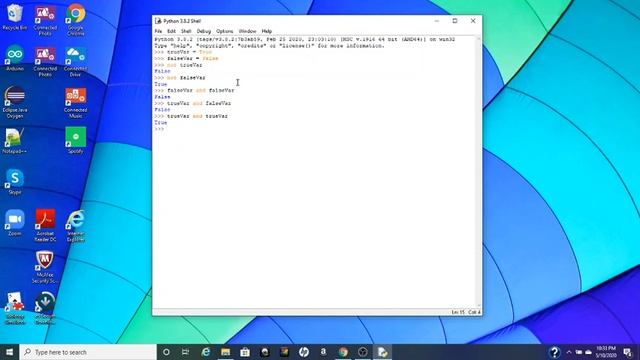Click the vertical scrollbar of the shell
The width and height of the screenshot is (640, 360).
(479, 171)
